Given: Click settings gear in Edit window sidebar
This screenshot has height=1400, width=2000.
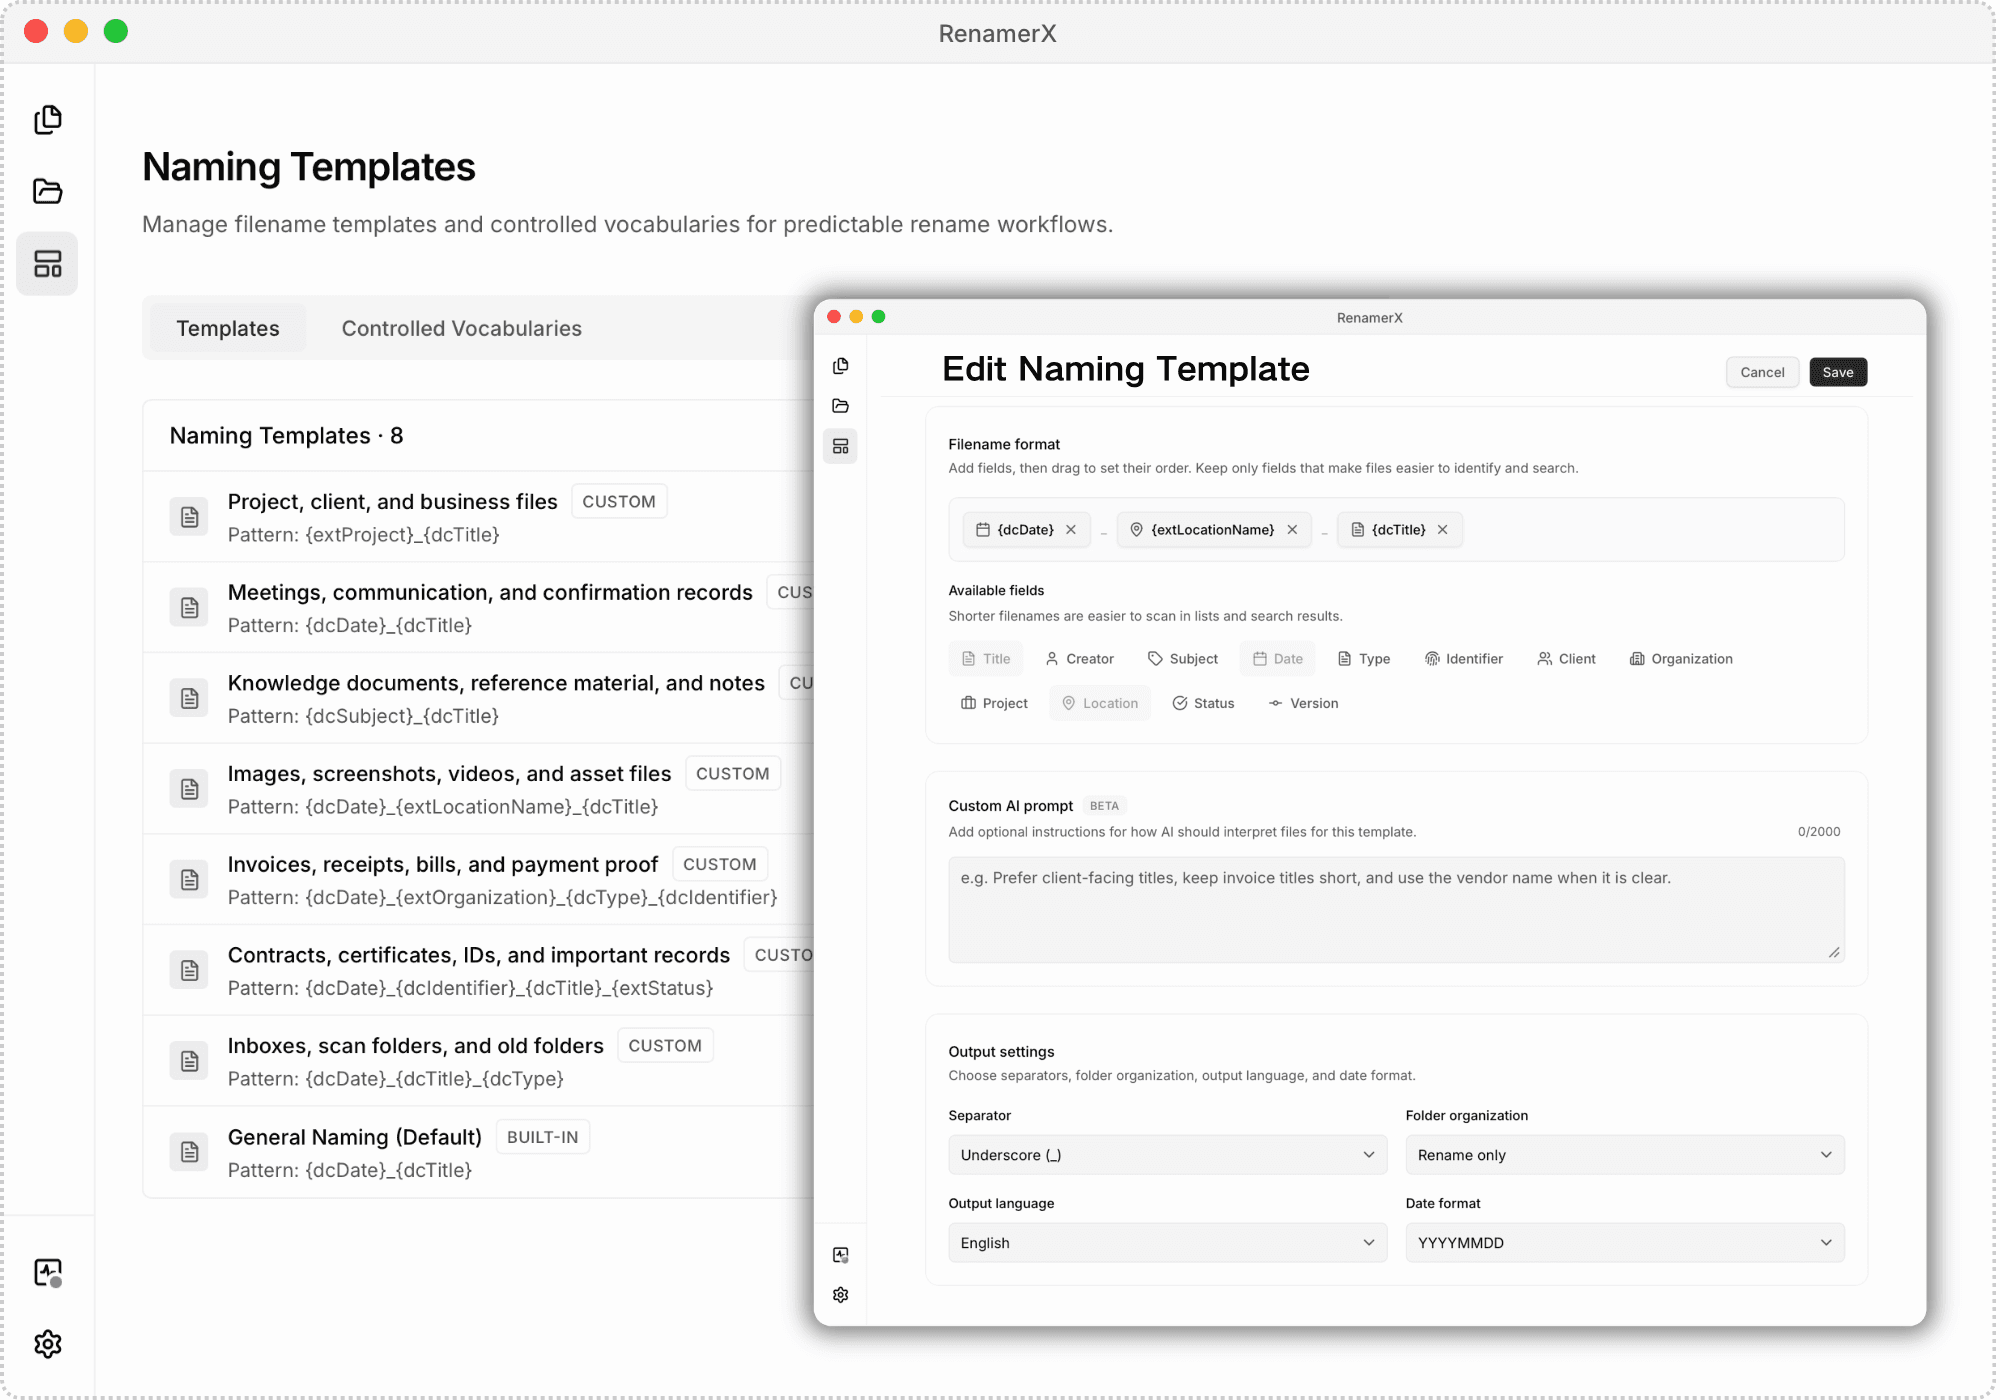Looking at the screenshot, I should click(840, 1295).
